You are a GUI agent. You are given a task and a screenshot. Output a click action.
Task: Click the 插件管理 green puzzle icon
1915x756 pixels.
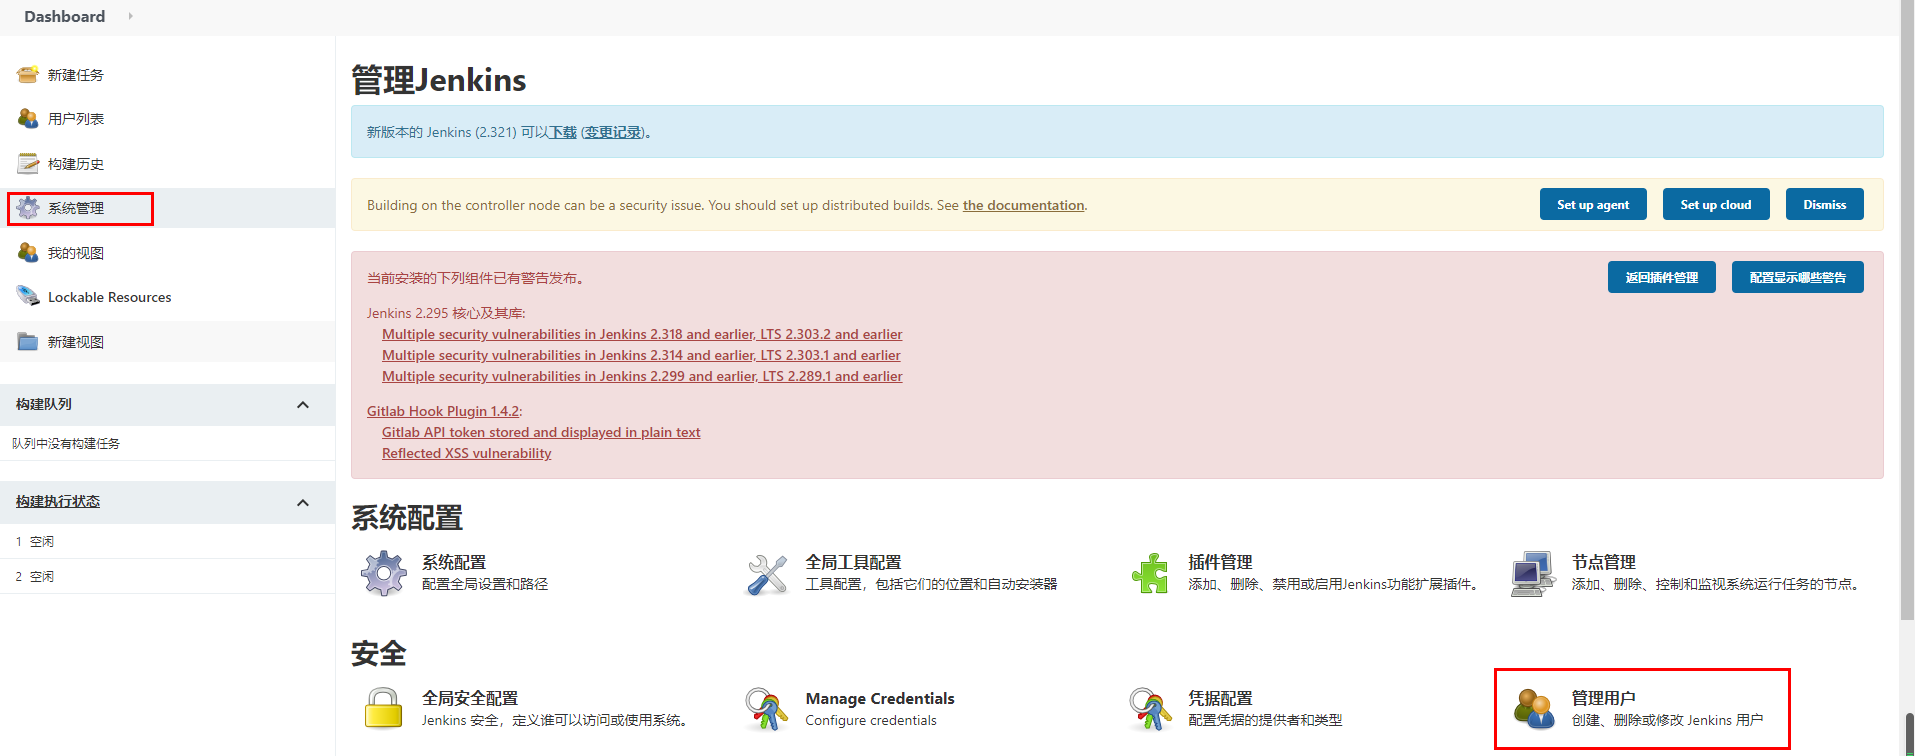click(x=1150, y=574)
